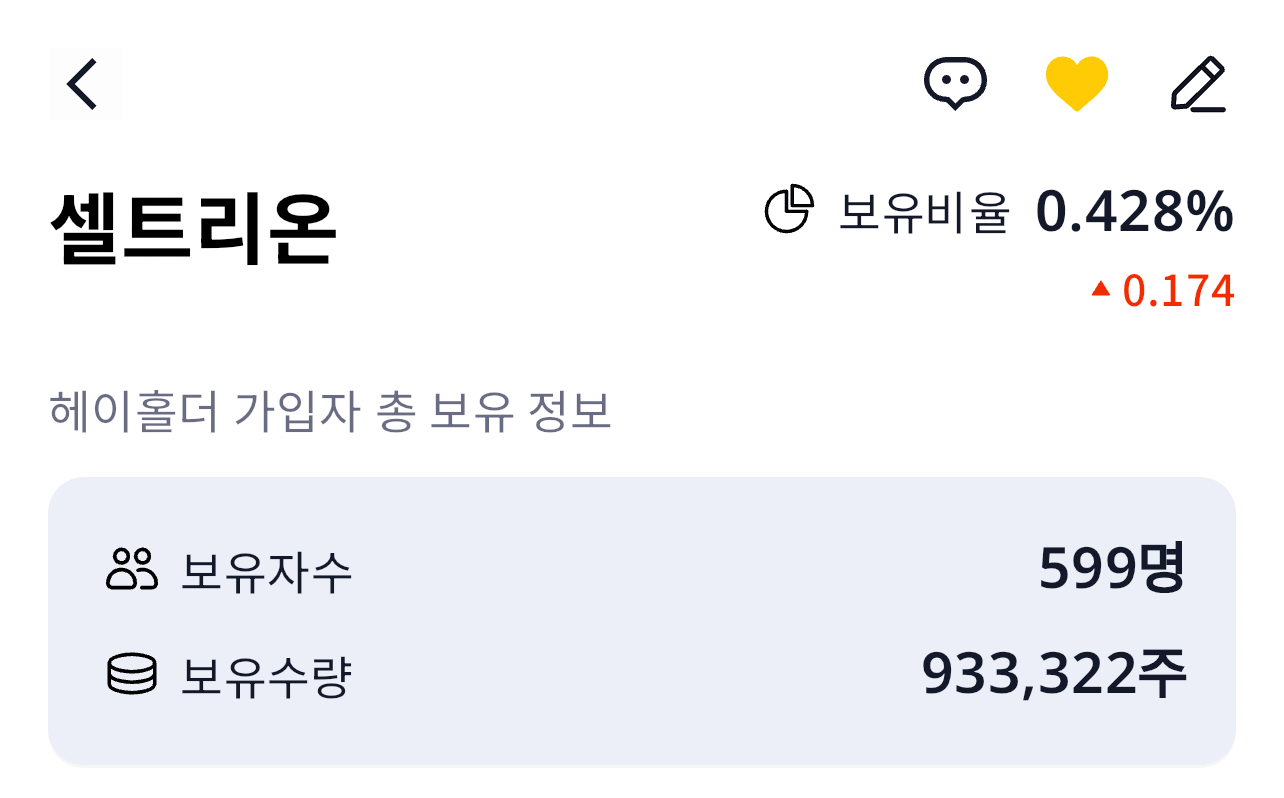
Task: Expand the 보유수량 row for details
Action: tap(640, 674)
